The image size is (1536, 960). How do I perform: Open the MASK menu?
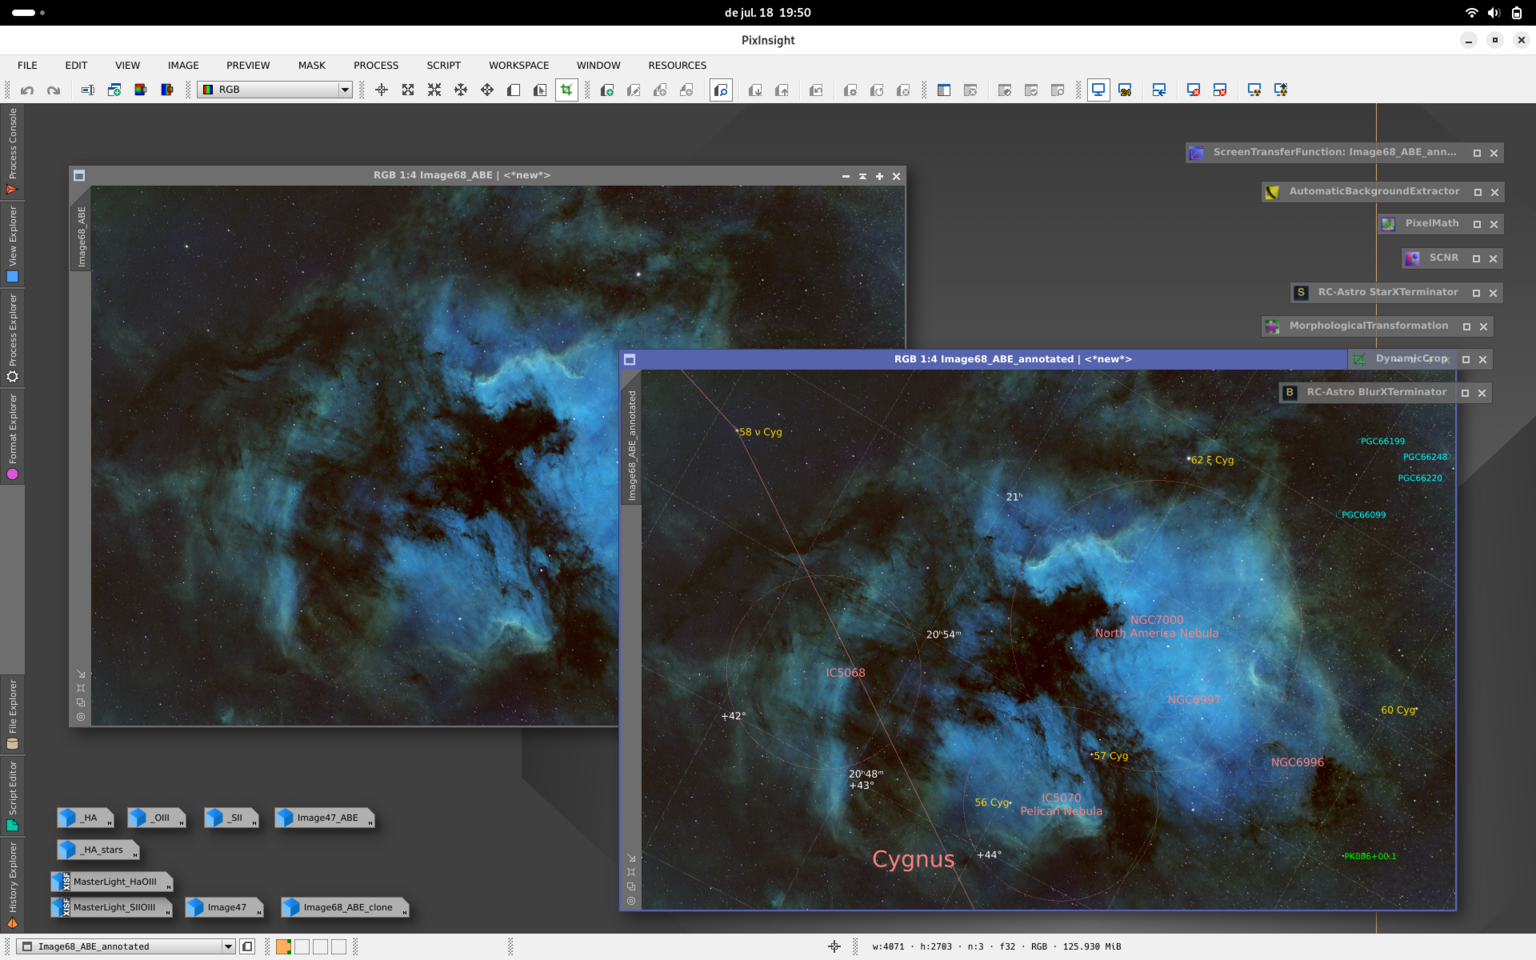pyautogui.click(x=312, y=65)
